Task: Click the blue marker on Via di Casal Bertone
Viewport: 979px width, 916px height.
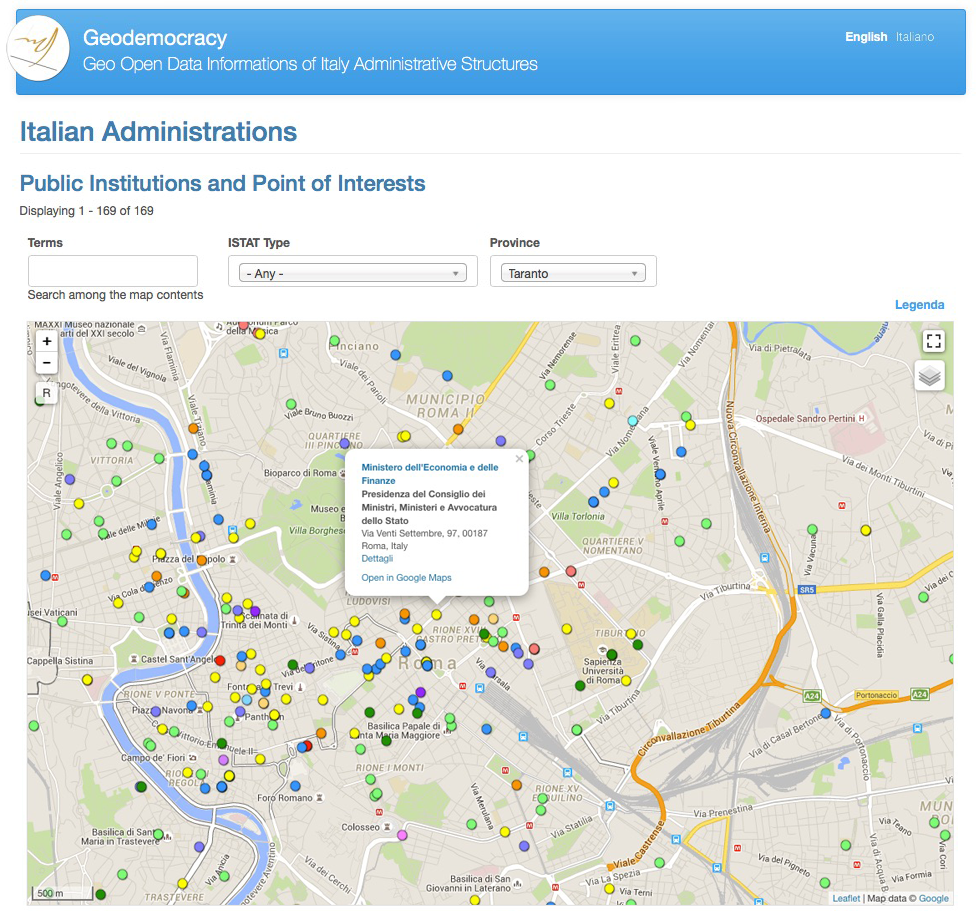Action: [x=825, y=712]
